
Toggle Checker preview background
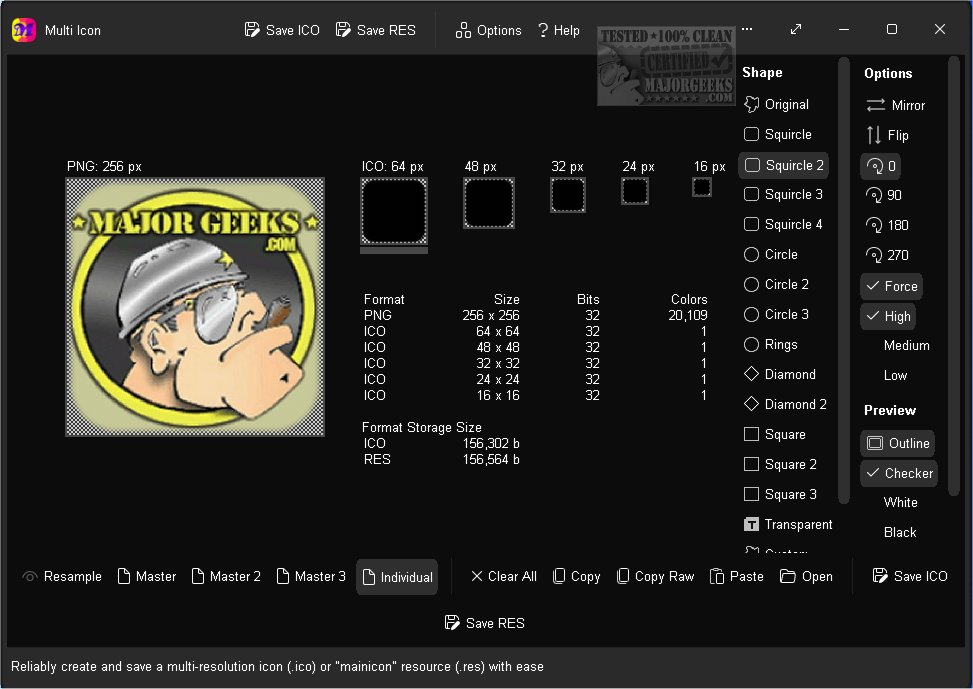click(899, 473)
